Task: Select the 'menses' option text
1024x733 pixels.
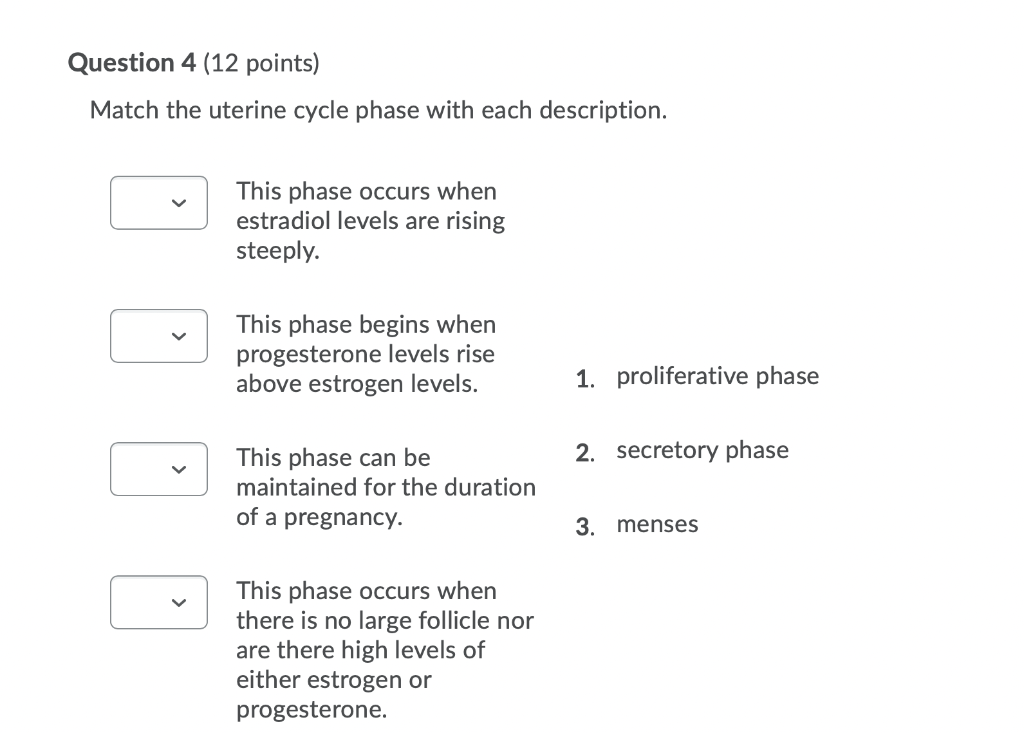Action: 657,523
